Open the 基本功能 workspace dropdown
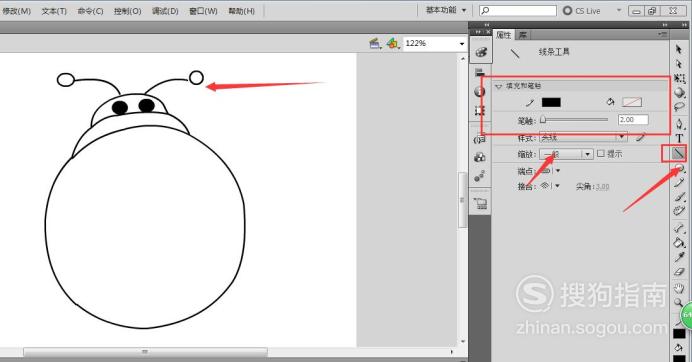This screenshot has width=692, height=362. 446,10
